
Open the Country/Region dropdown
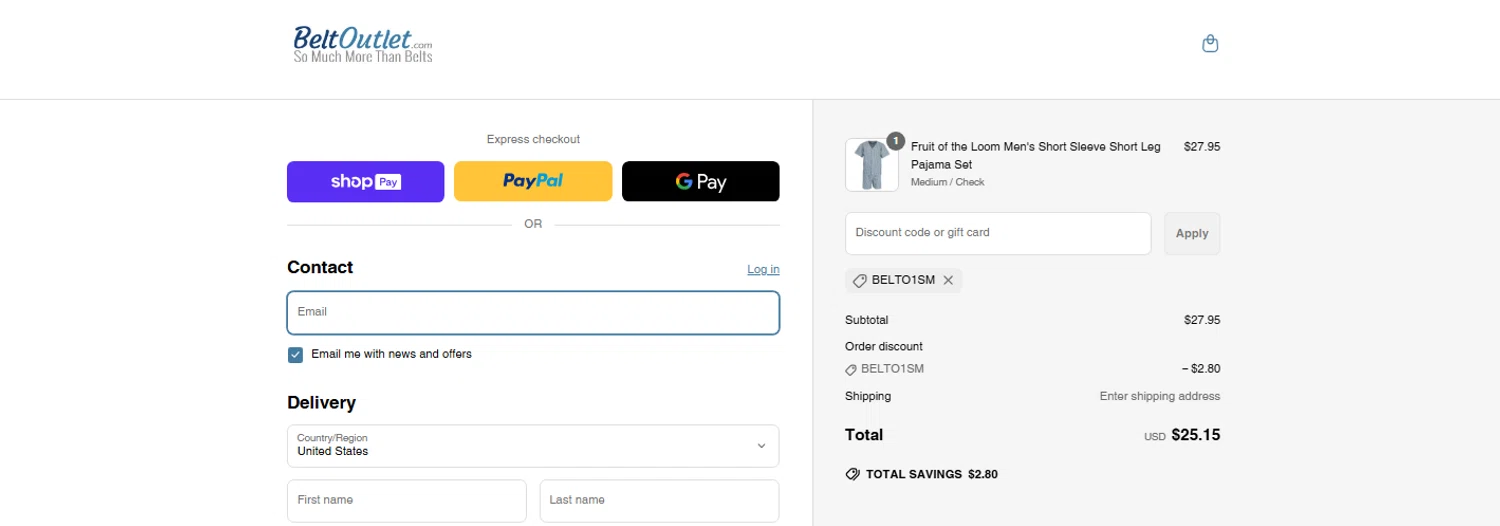pyautogui.click(x=533, y=445)
